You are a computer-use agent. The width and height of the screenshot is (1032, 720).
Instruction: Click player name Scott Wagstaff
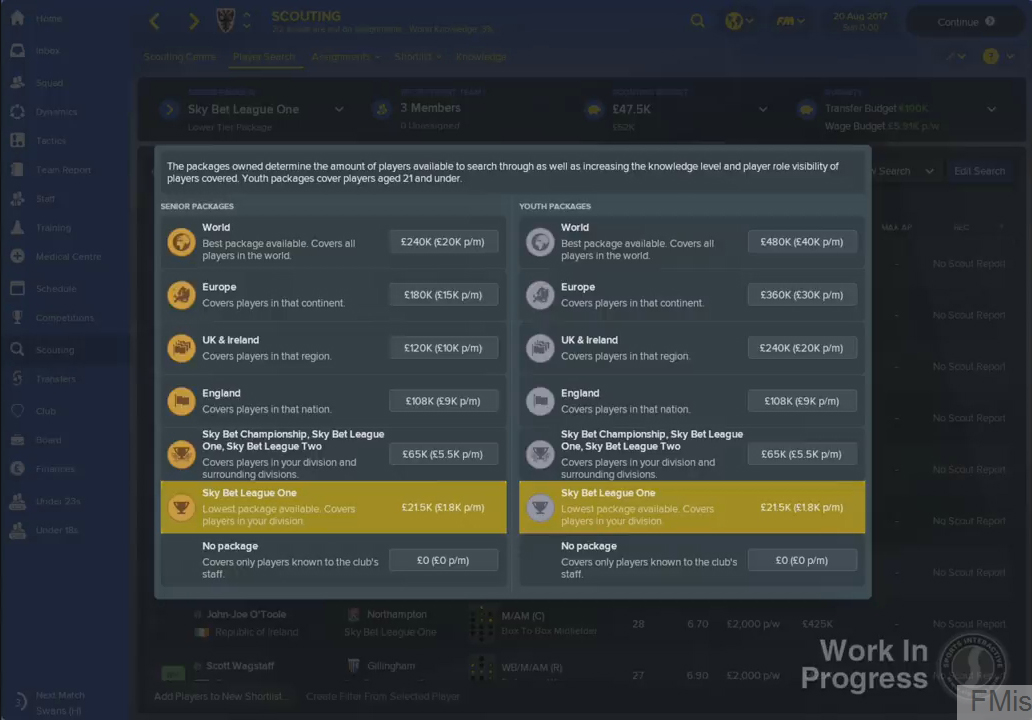[x=240, y=665]
